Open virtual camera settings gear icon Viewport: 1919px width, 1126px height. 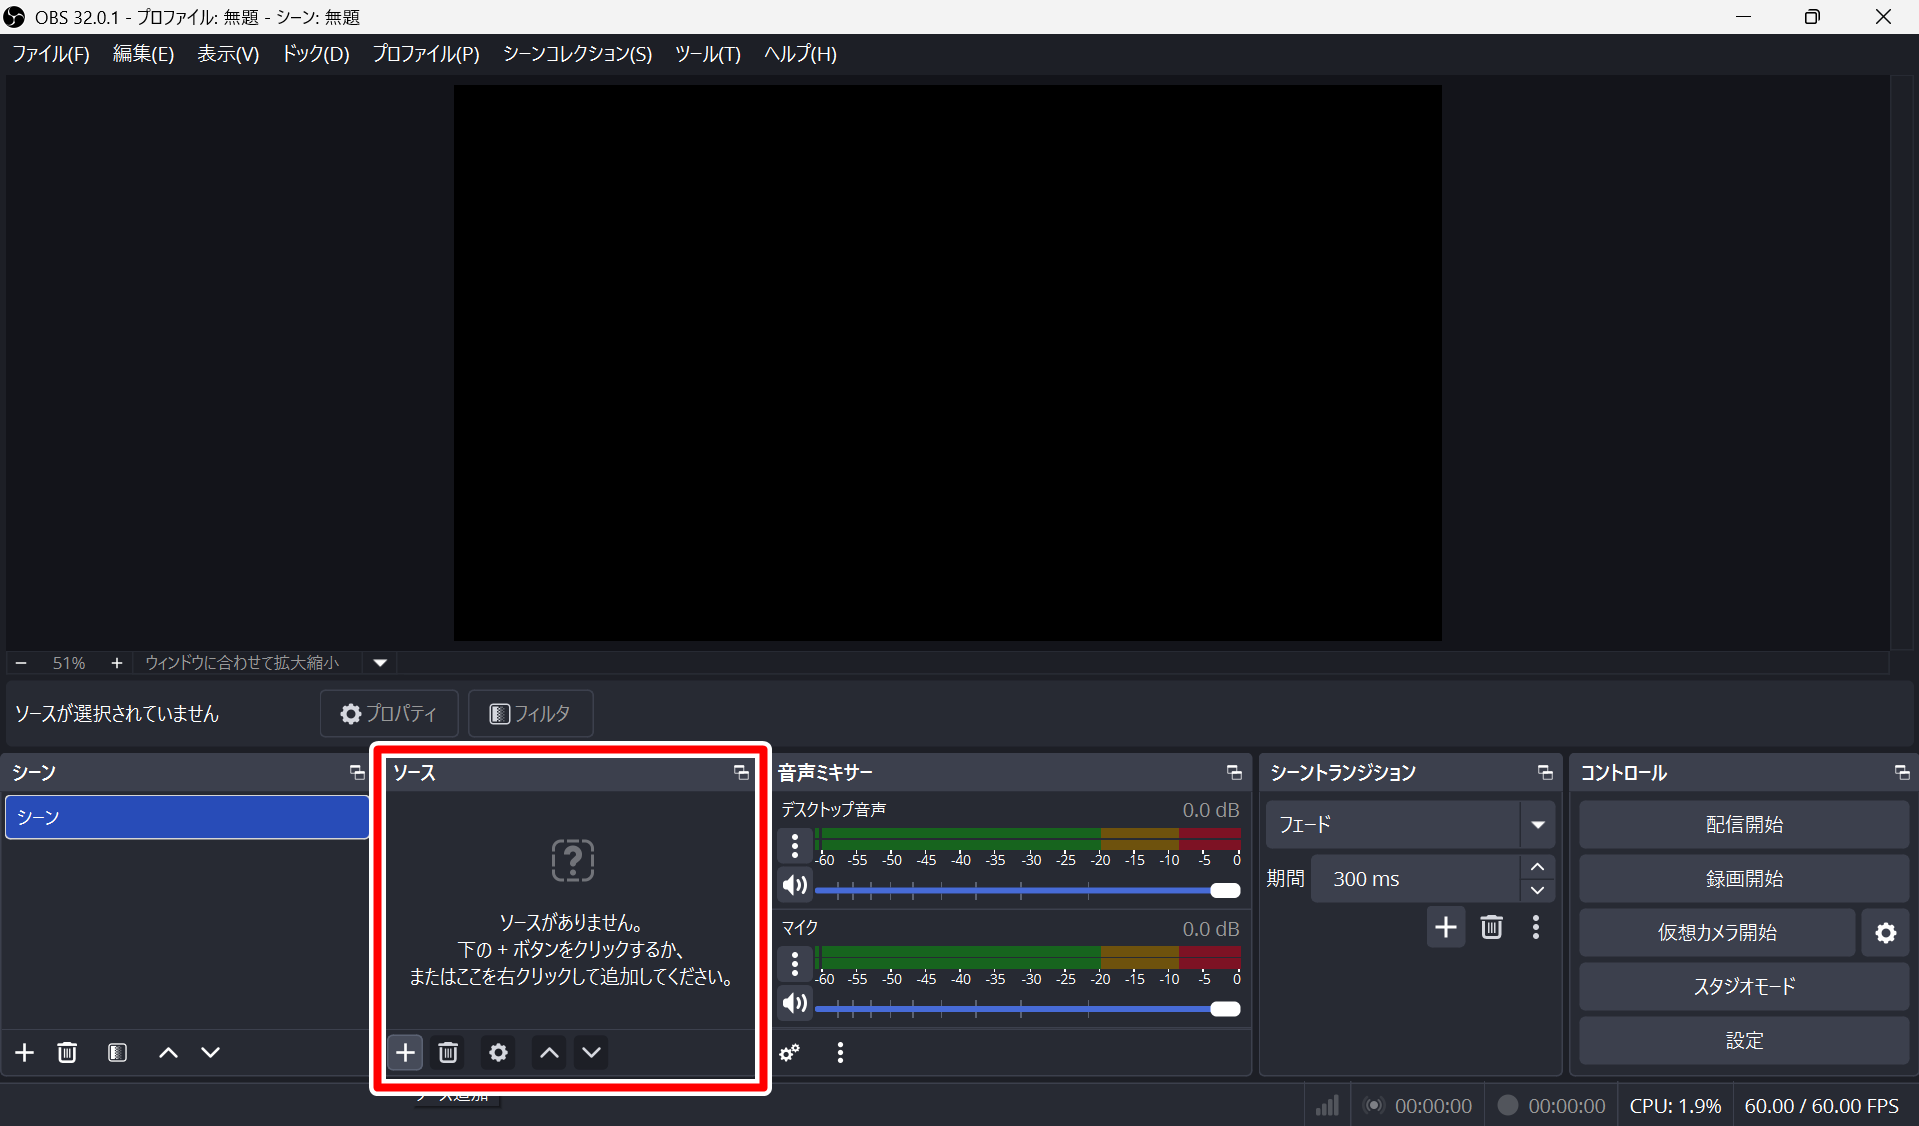pos(1885,933)
